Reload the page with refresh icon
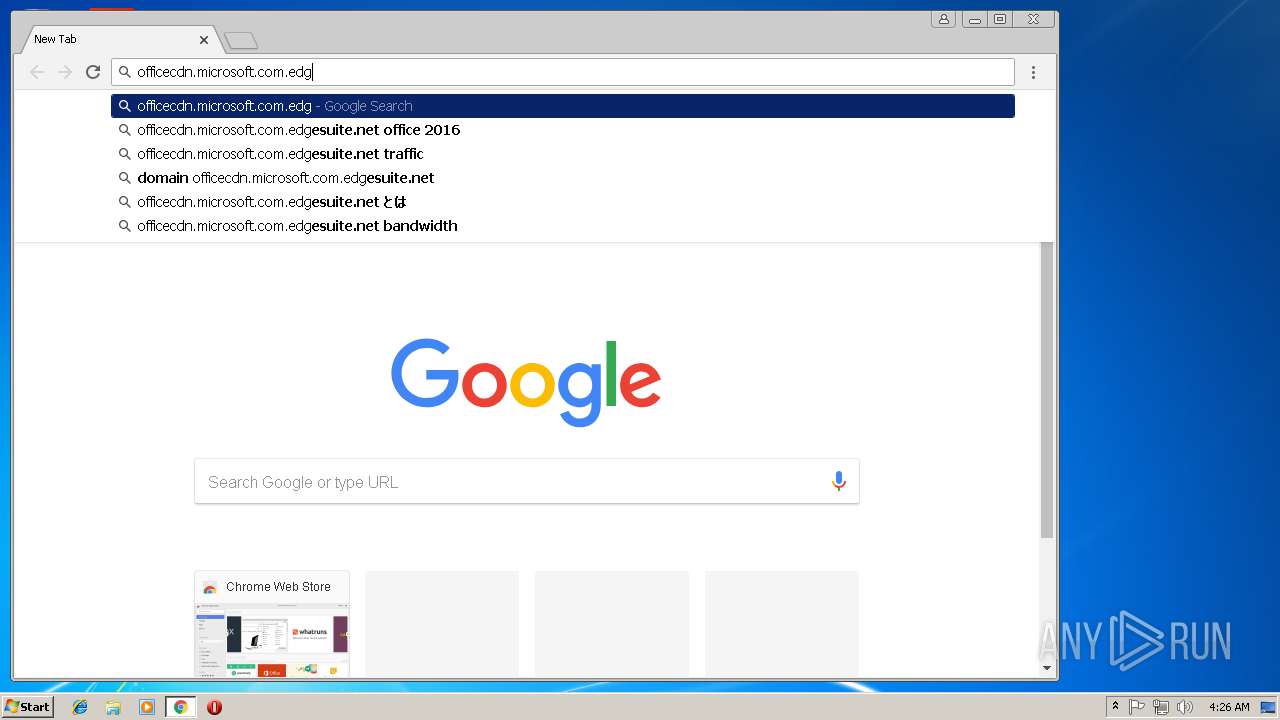 click(93, 72)
